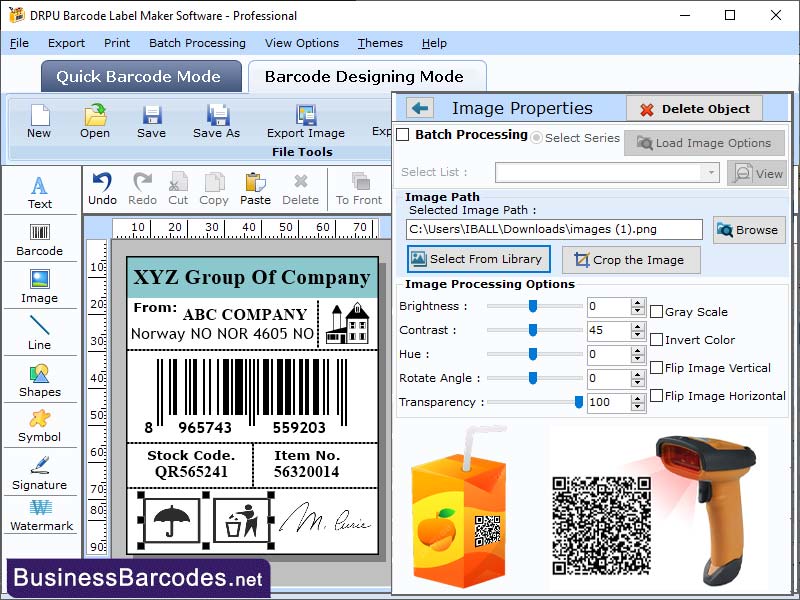Screen dimensions: 800x600
Task: Open the Export menu
Action: click(66, 43)
